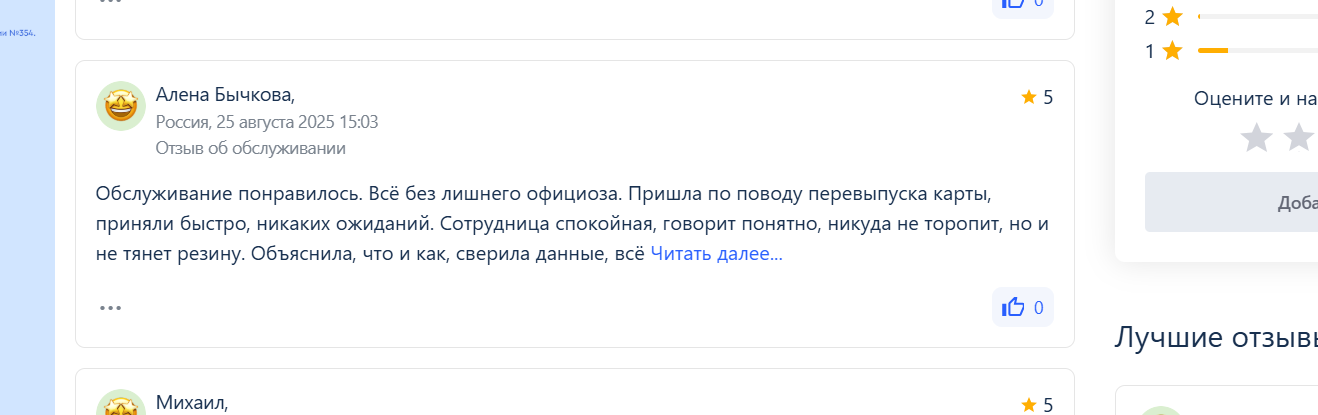Click the gray Доба... add review button

tap(1231, 202)
